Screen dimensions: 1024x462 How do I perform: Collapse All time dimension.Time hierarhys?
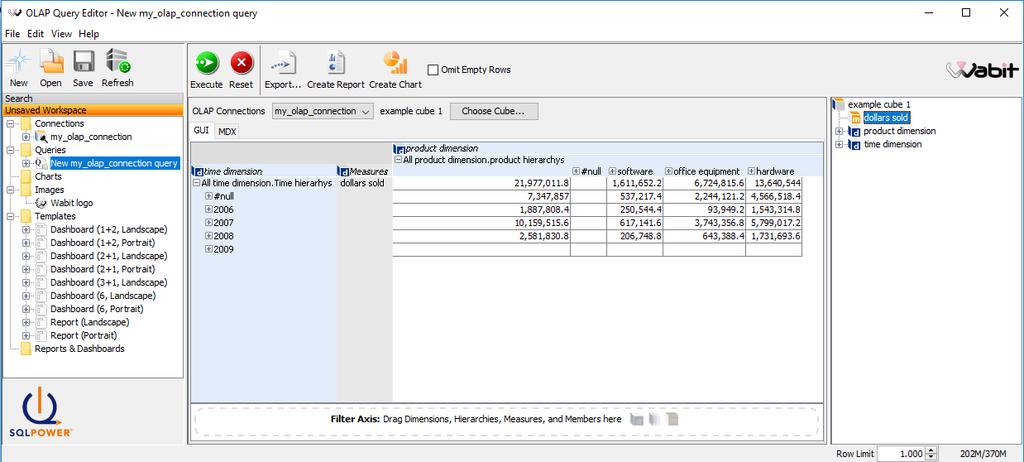[198, 184]
